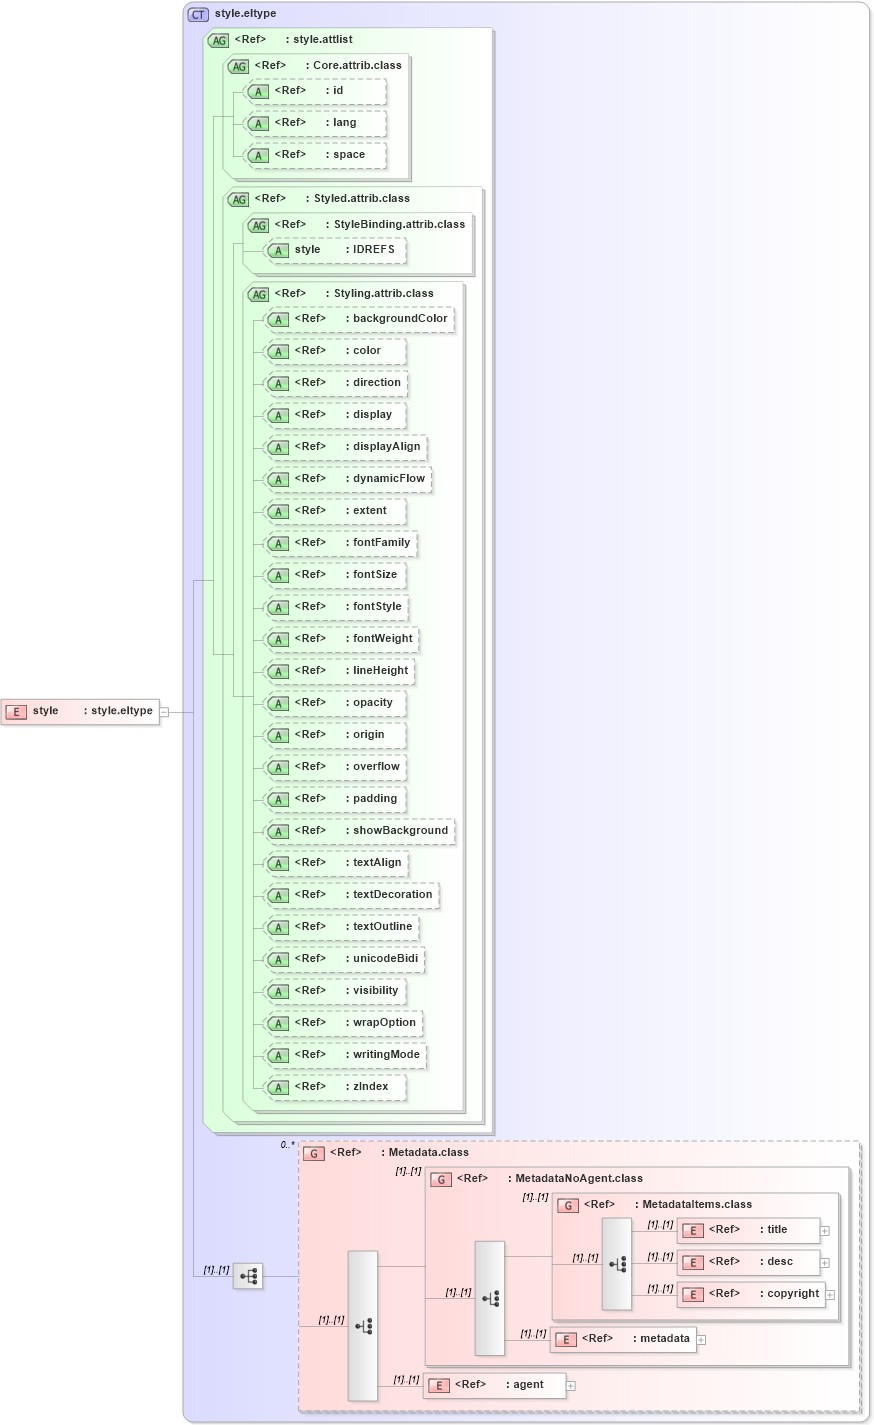Click the G icon of MetadataItems.class

pos(568,1205)
